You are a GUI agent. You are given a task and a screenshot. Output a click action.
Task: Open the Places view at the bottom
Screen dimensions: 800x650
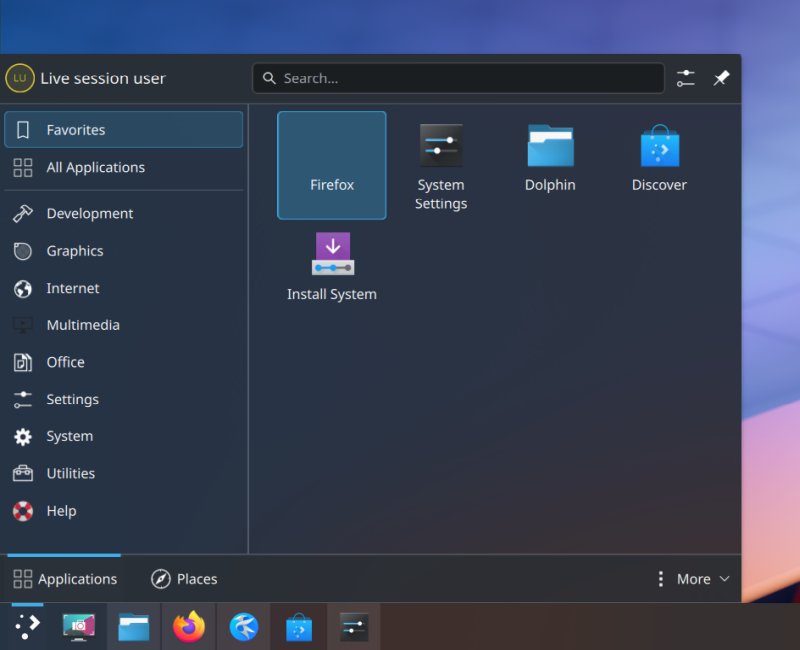pos(183,578)
